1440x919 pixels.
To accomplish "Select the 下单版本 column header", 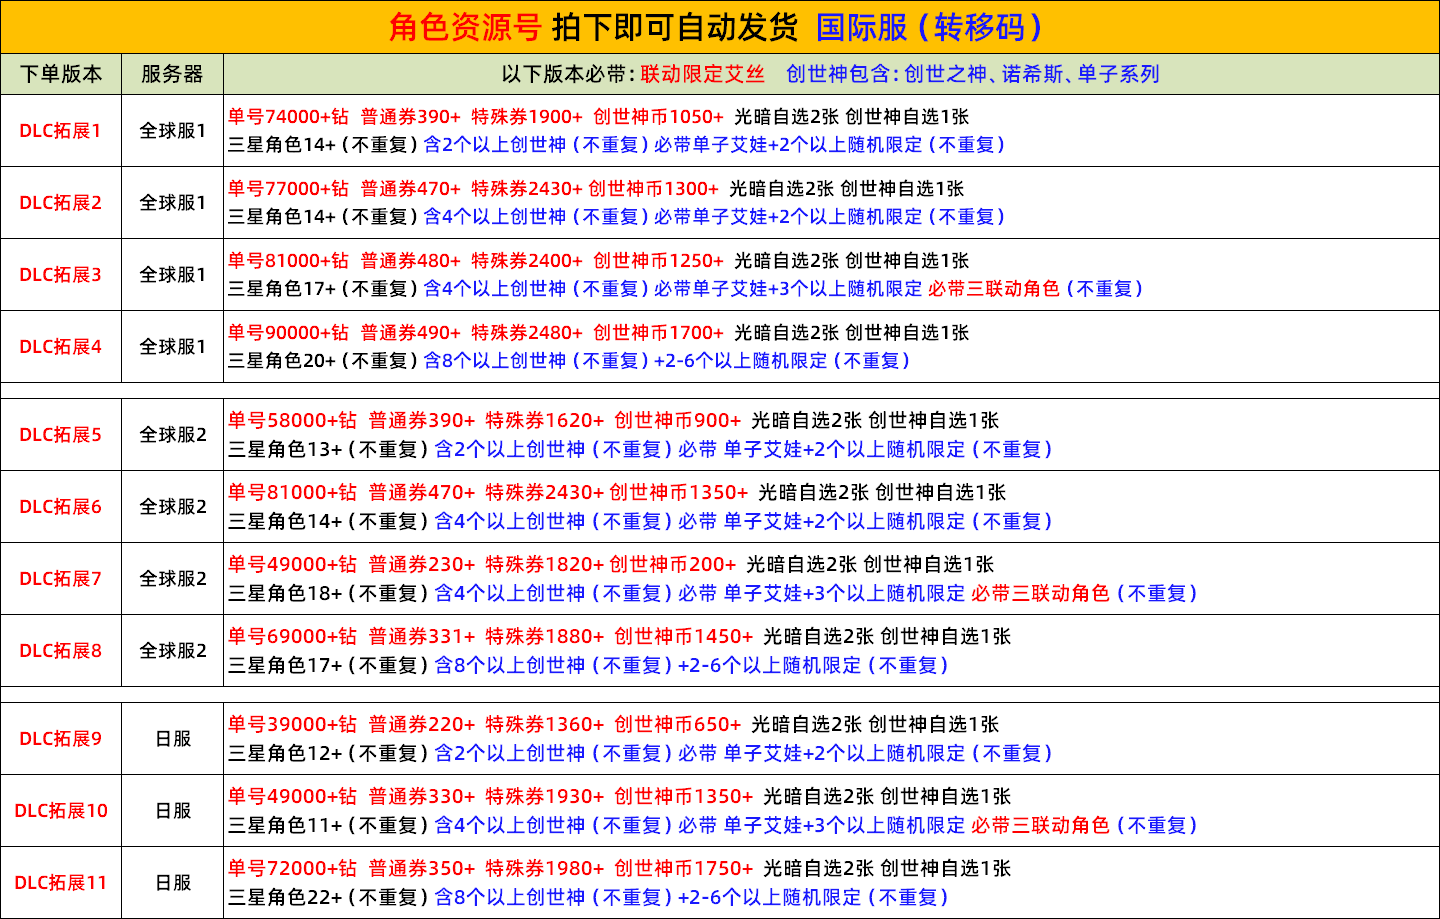I will (x=61, y=74).
